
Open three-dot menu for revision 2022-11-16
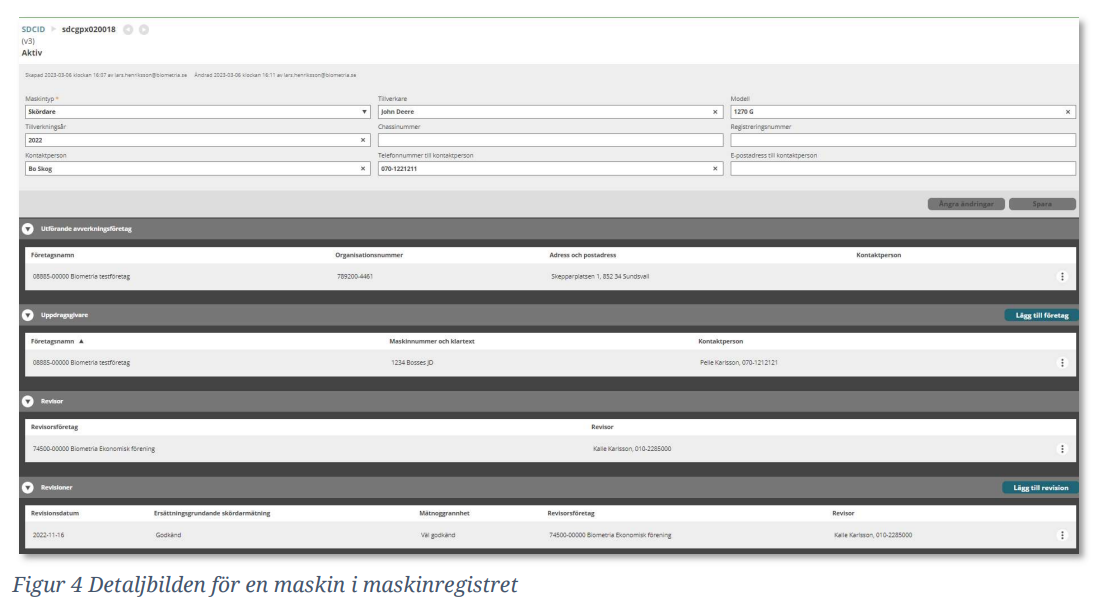(x=1062, y=535)
